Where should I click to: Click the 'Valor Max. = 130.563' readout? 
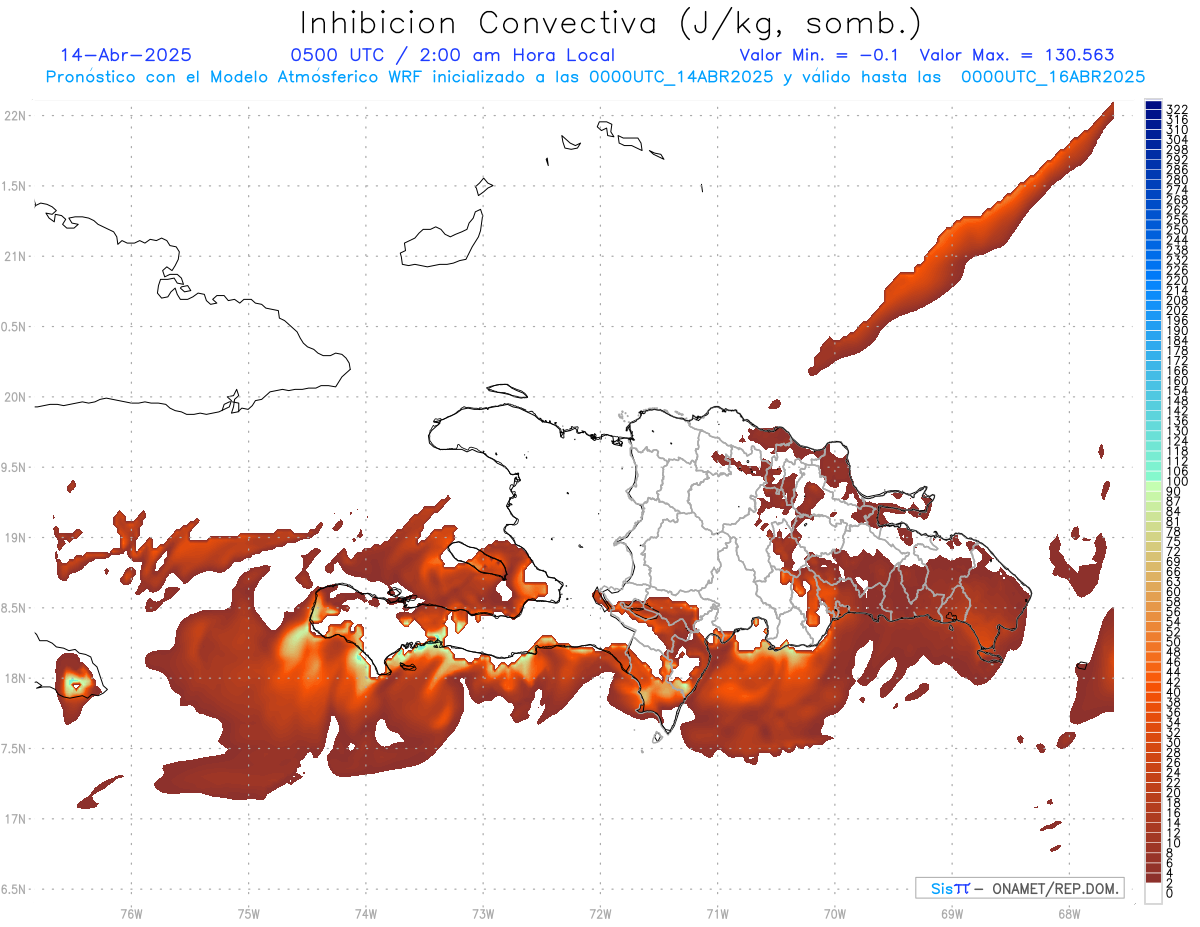1017,55
